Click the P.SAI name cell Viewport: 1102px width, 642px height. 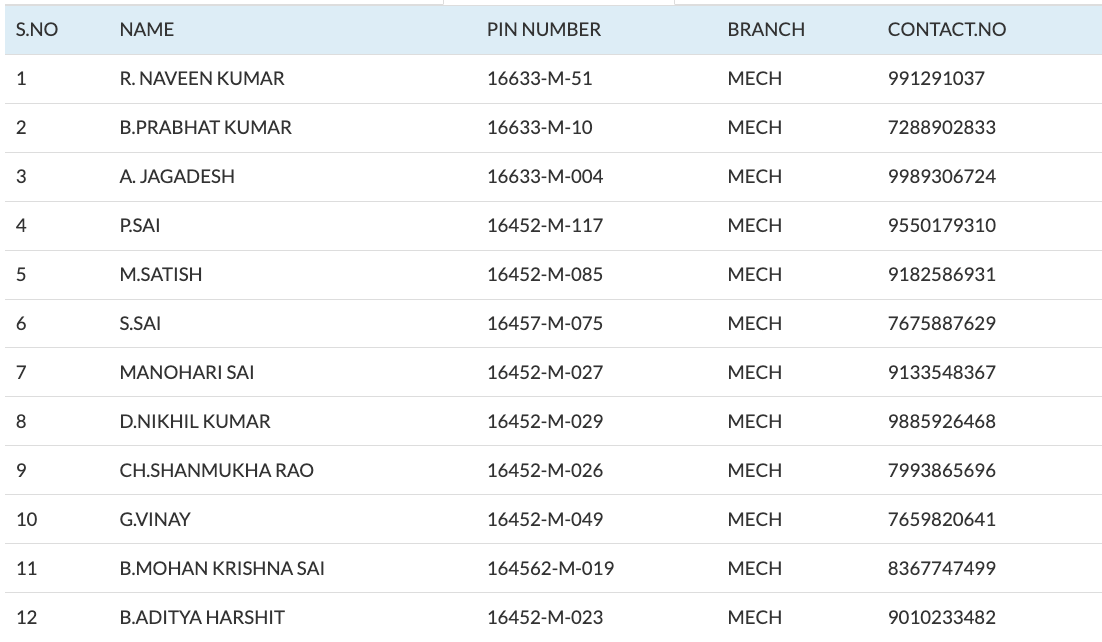[140, 225]
